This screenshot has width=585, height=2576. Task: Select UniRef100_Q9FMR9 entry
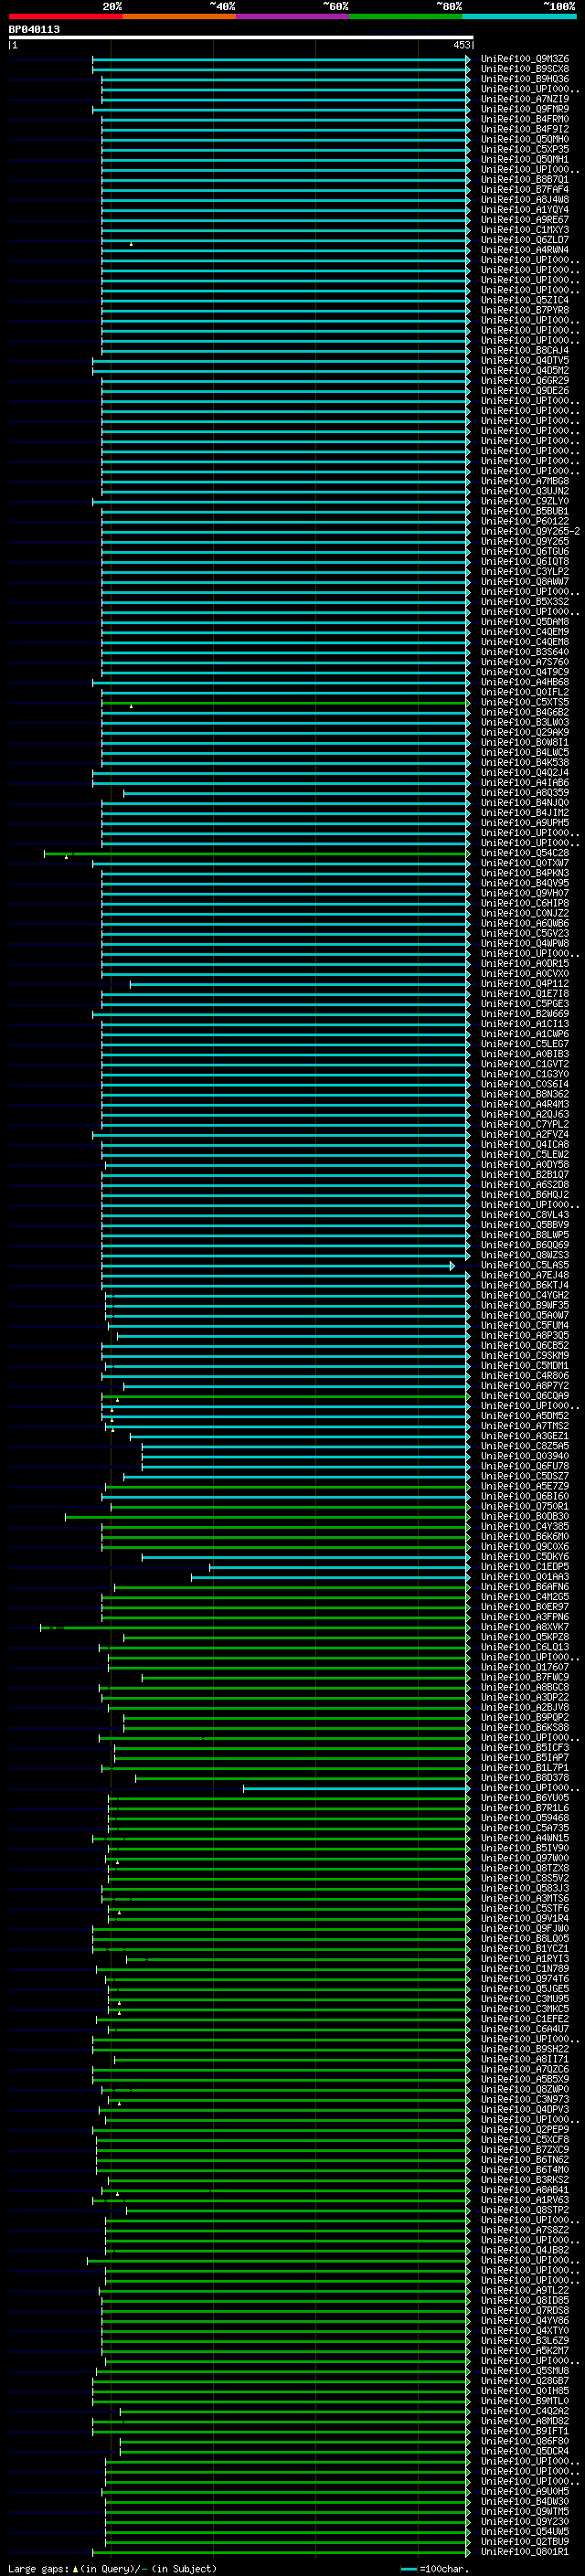coord(524,109)
